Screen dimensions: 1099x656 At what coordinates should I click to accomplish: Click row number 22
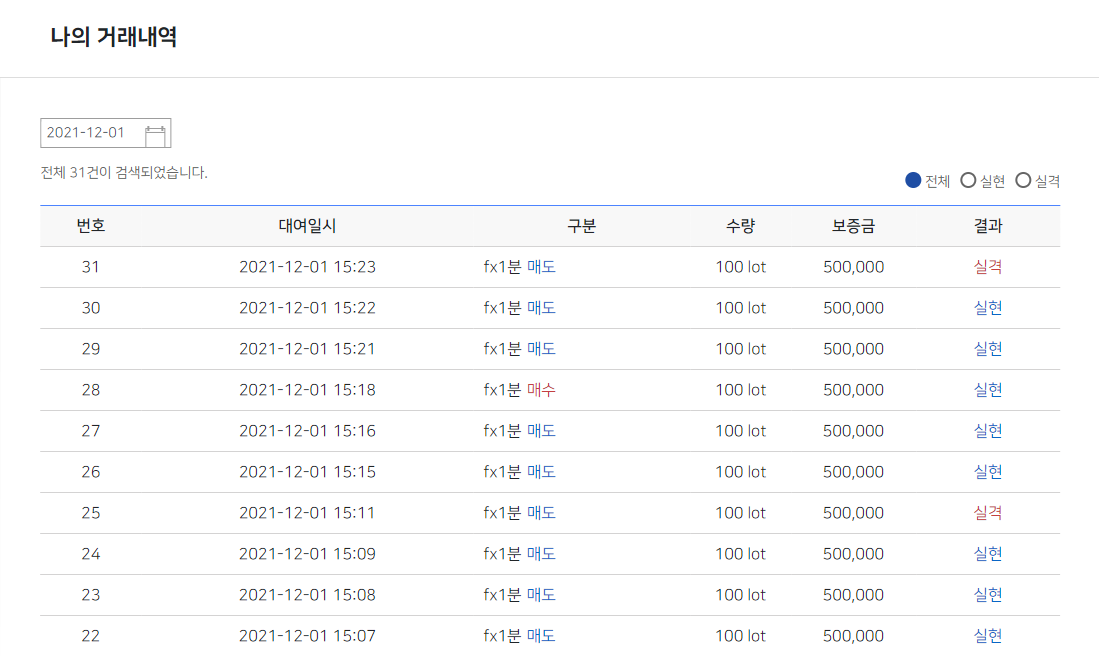click(x=90, y=636)
